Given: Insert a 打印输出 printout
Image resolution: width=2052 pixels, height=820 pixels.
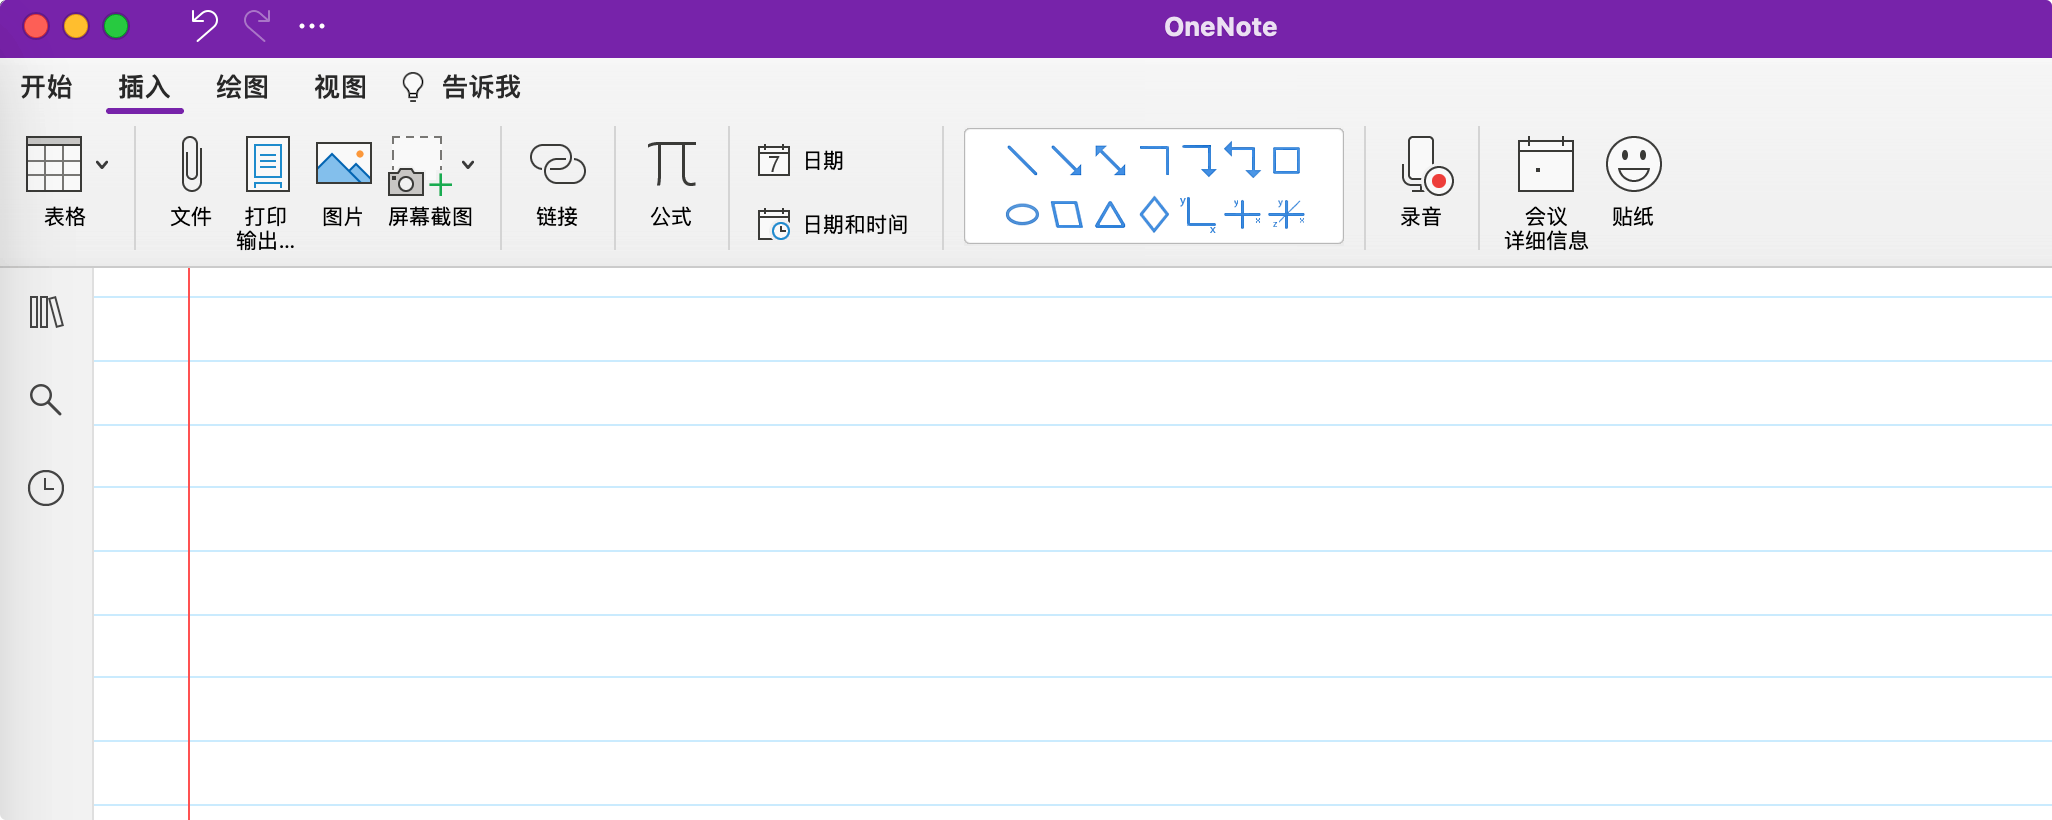Looking at the screenshot, I should point(266,193).
